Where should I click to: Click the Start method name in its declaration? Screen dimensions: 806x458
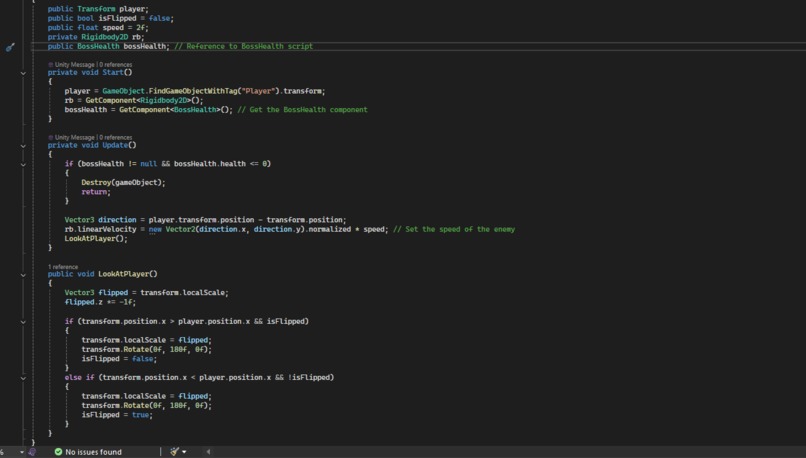[113, 72]
